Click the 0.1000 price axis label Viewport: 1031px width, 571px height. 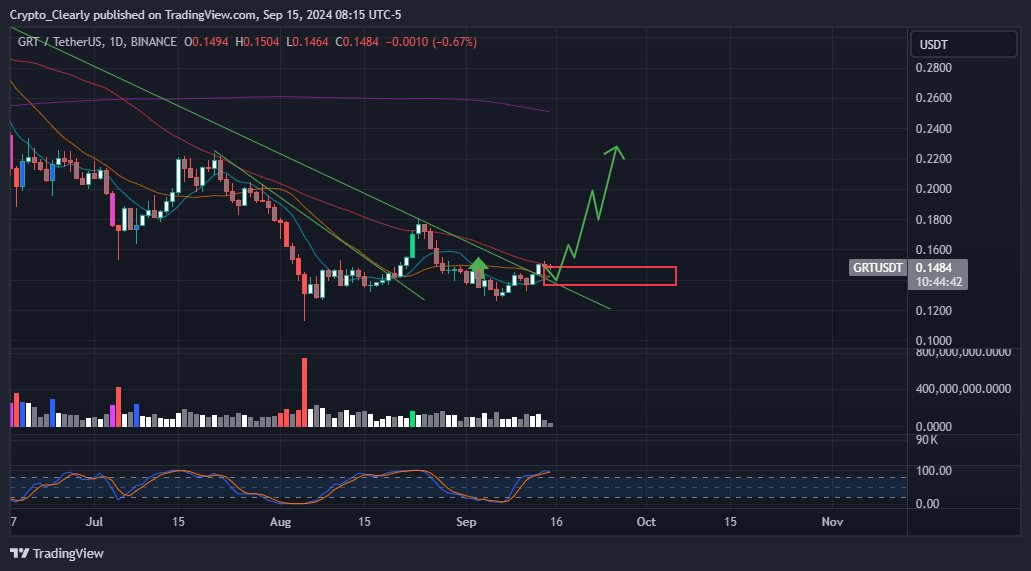[933, 341]
